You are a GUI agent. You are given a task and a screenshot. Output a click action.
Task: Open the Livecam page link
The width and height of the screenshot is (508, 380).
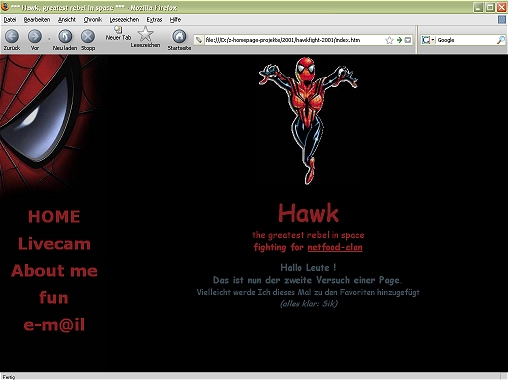pos(54,244)
